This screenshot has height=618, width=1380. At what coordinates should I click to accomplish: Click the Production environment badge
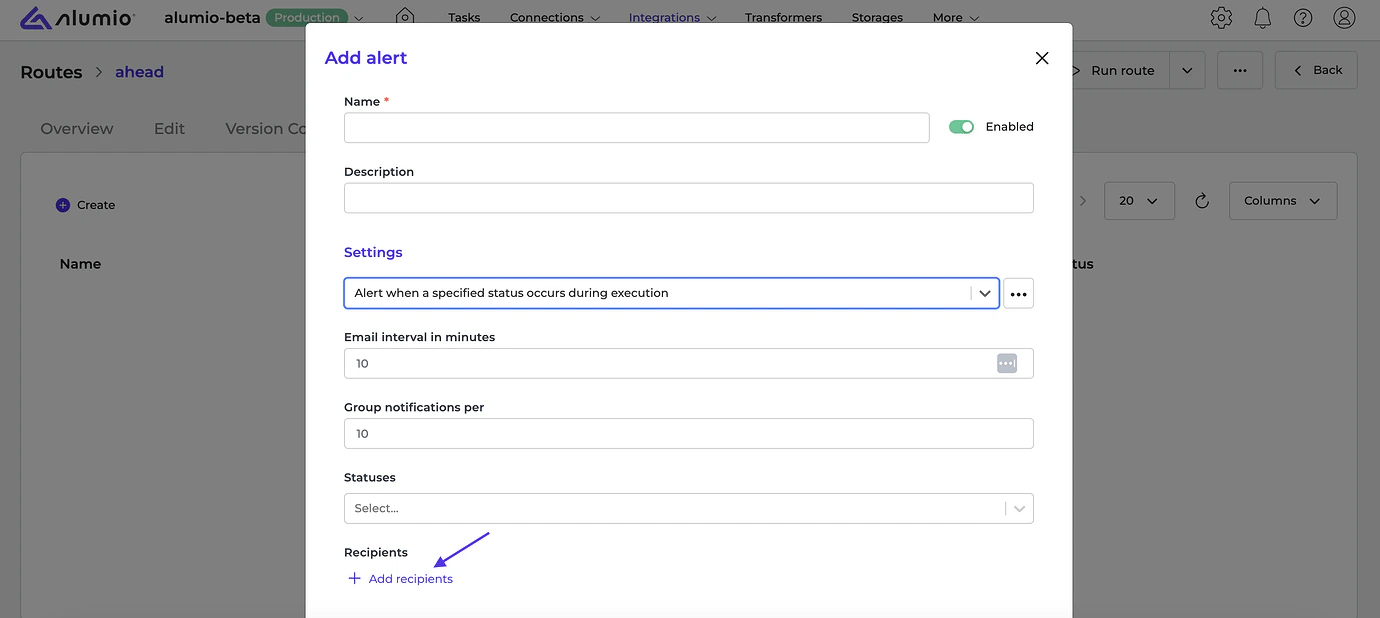point(307,18)
